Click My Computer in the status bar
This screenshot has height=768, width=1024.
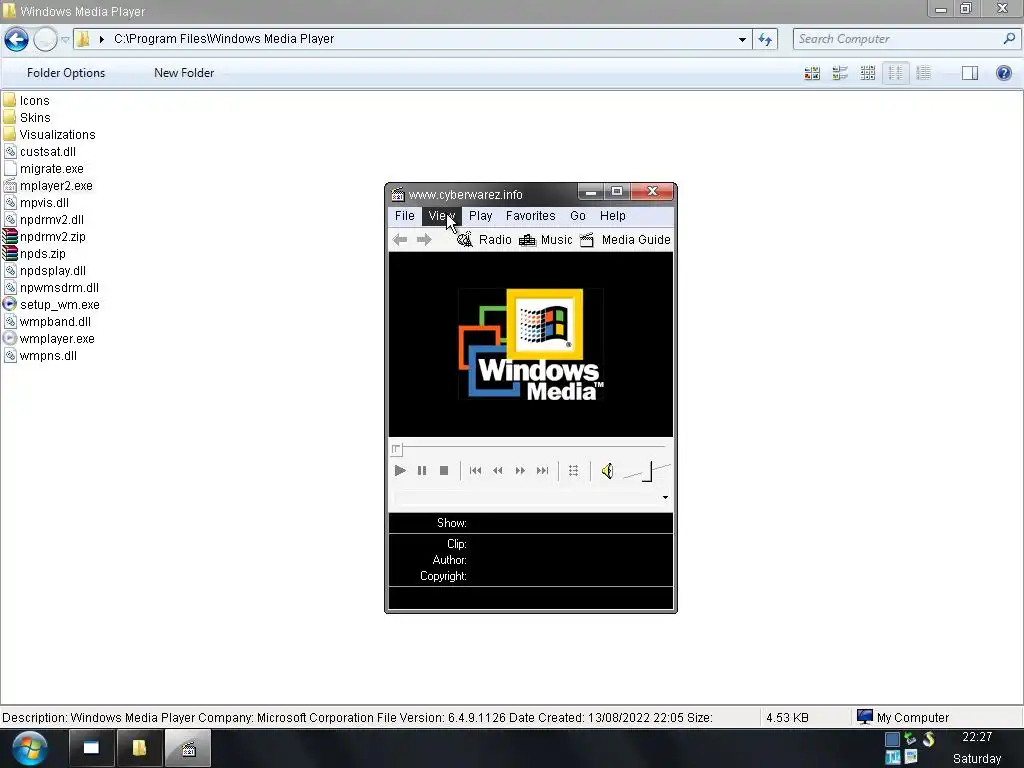coord(903,717)
